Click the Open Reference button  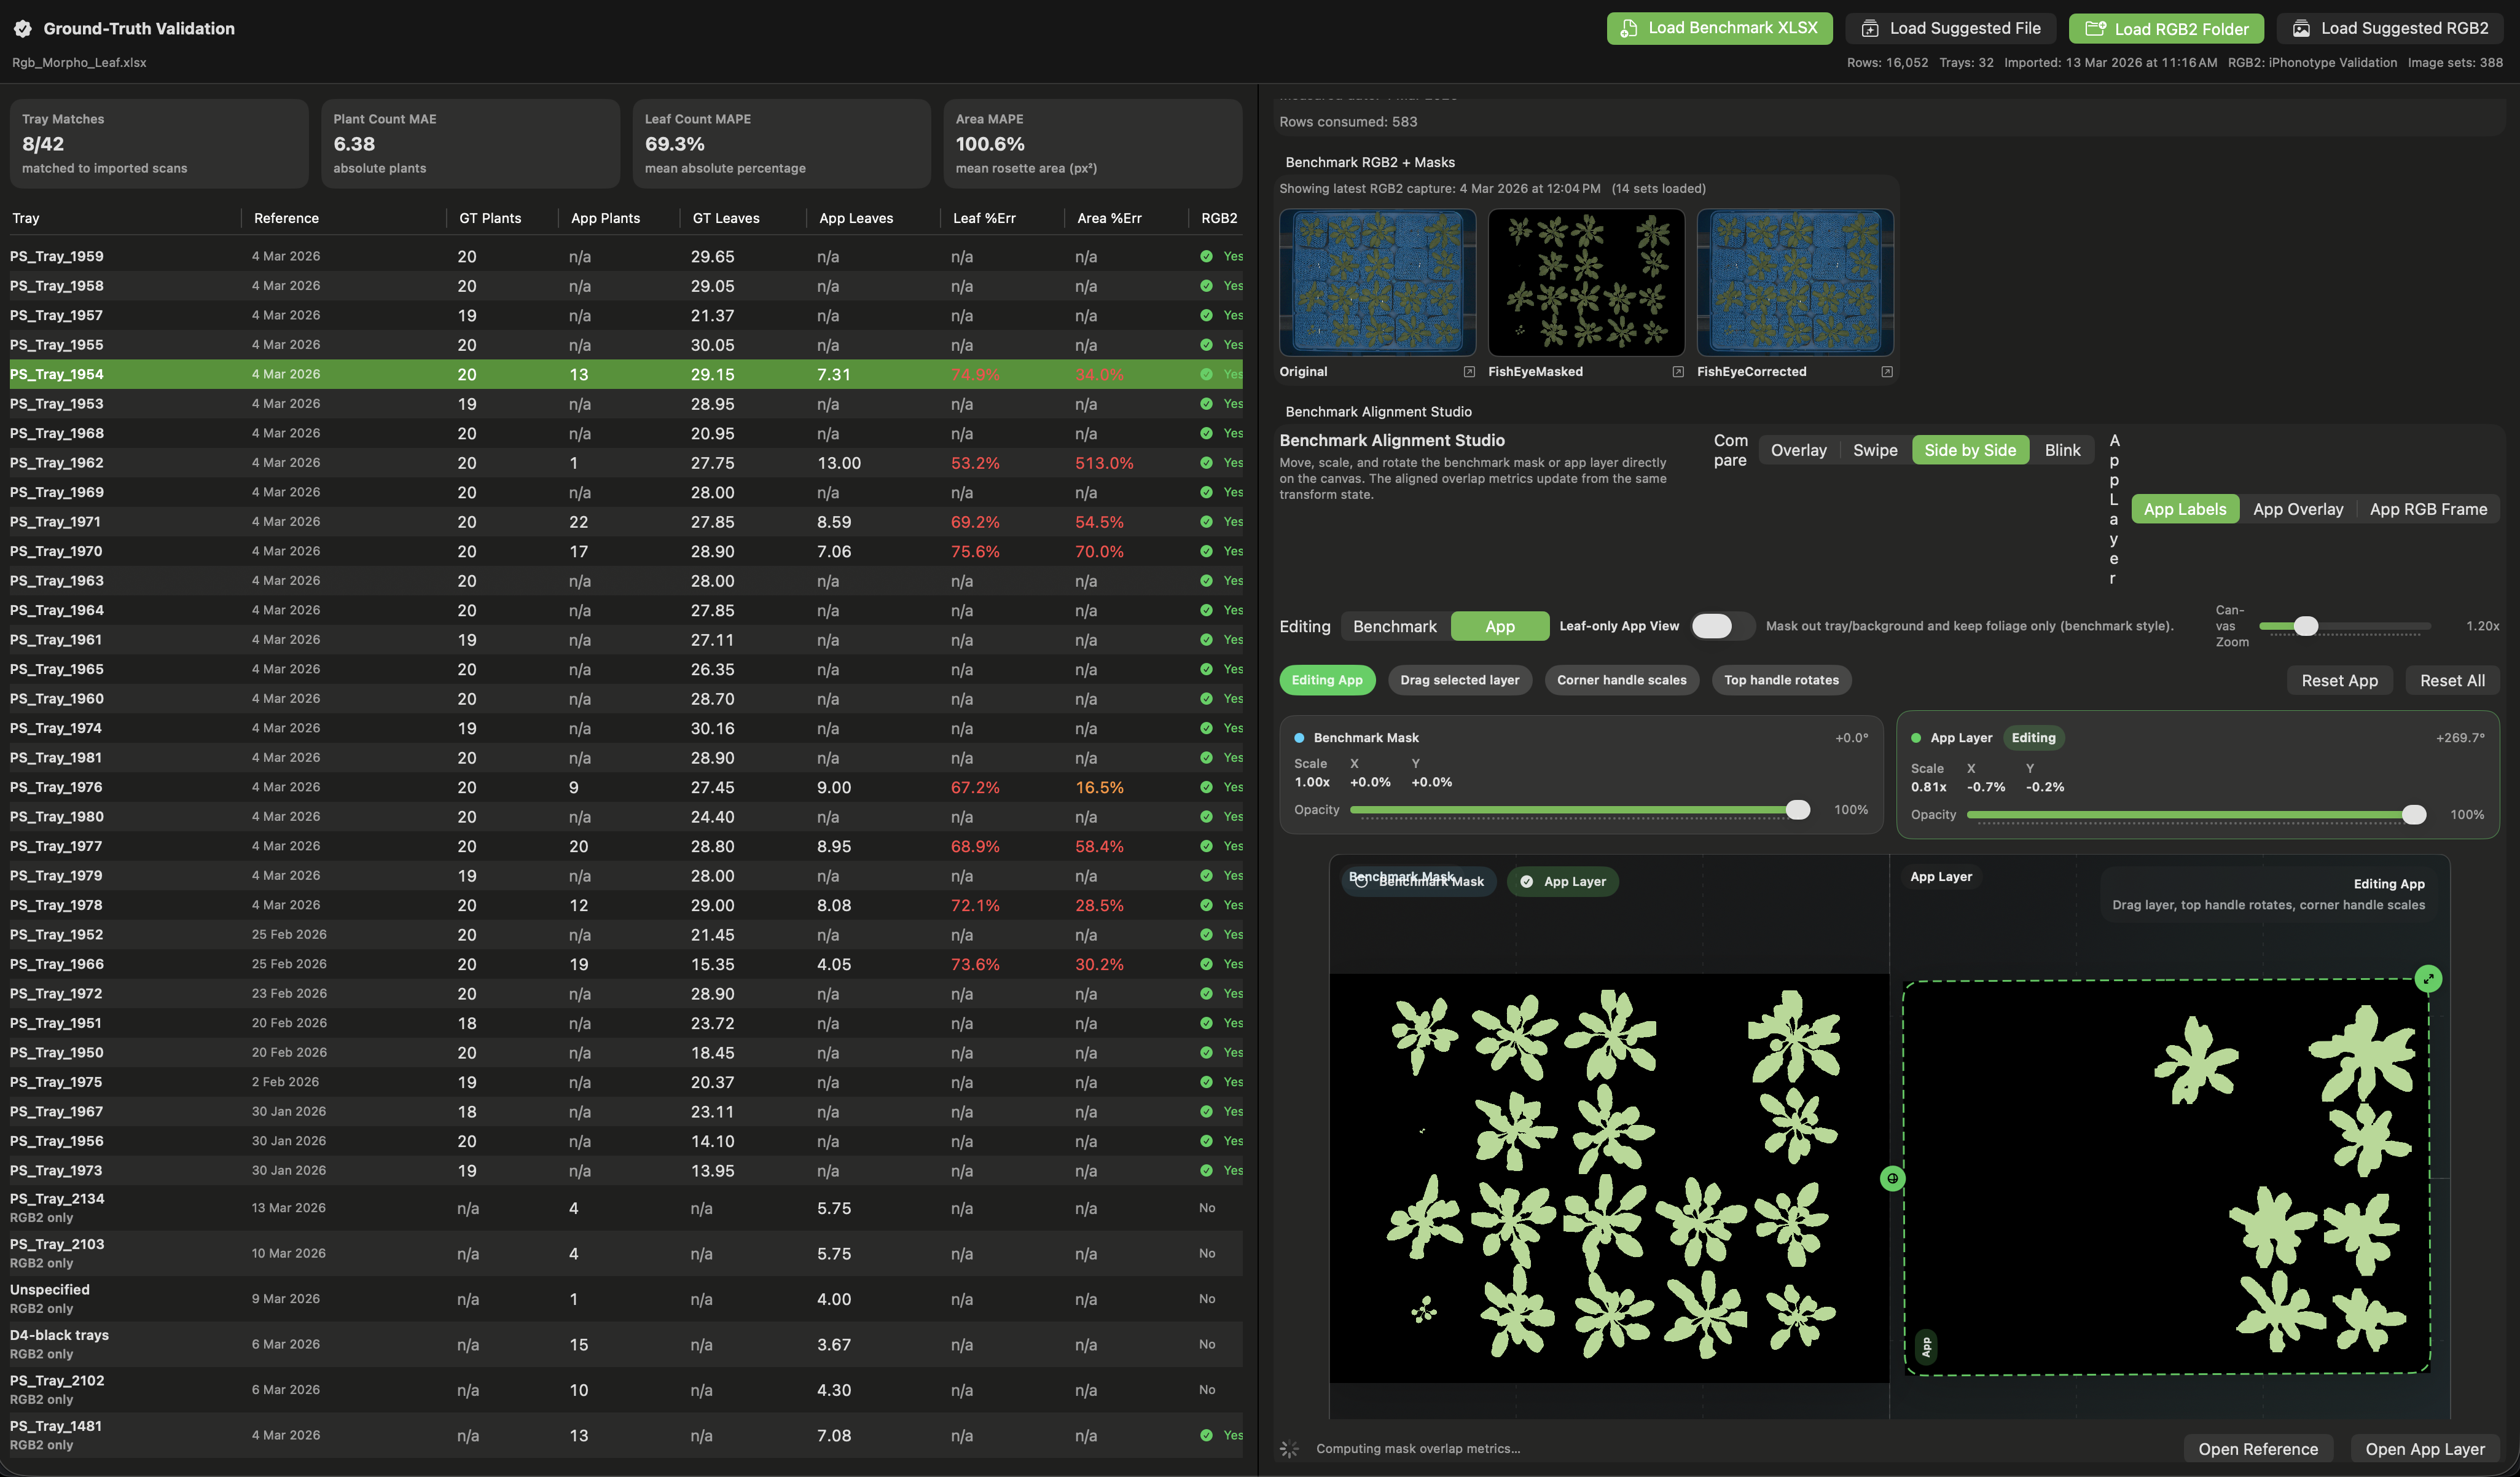click(x=2258, y=1448)
